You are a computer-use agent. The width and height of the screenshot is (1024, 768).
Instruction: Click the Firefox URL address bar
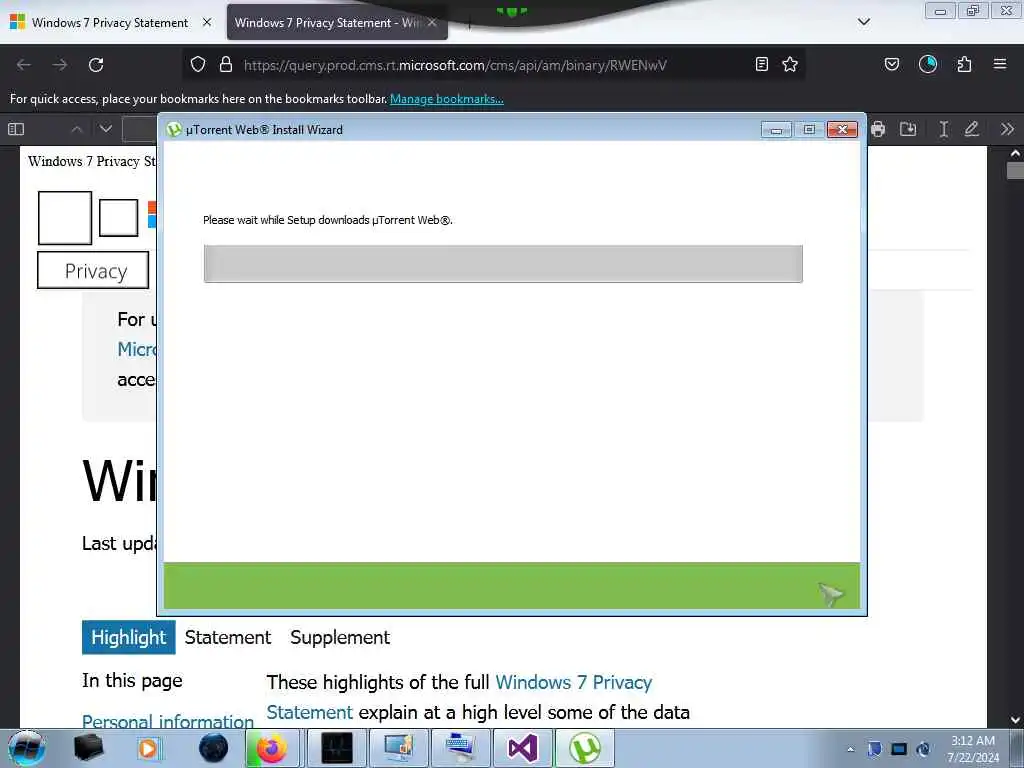pos(493,65)
